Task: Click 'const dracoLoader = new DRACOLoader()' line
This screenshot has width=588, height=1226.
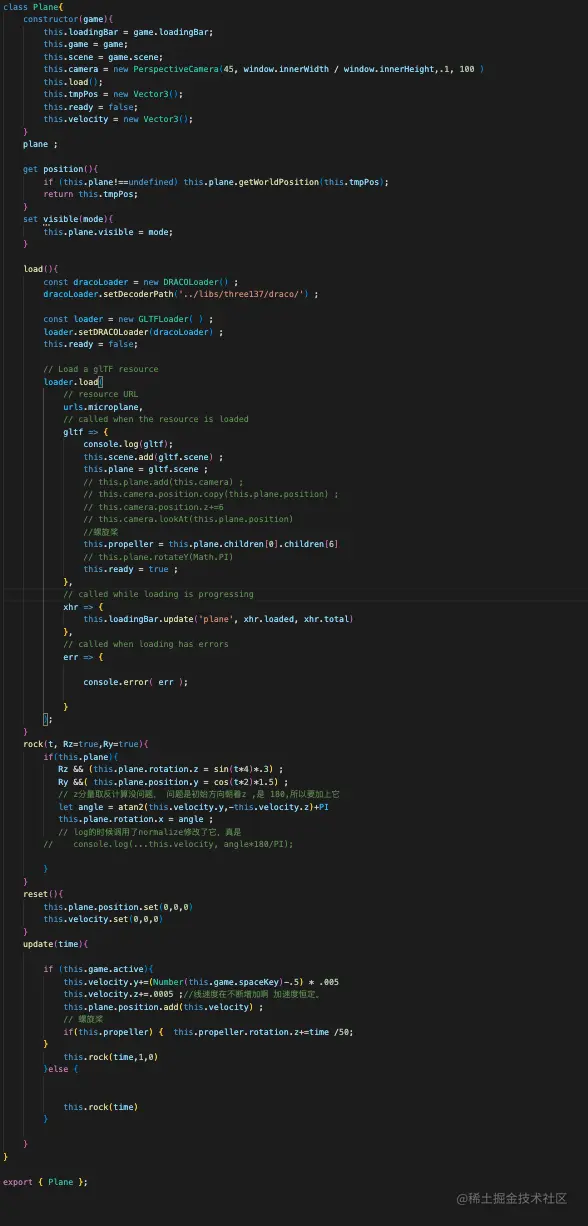Action: coord(141,282)
